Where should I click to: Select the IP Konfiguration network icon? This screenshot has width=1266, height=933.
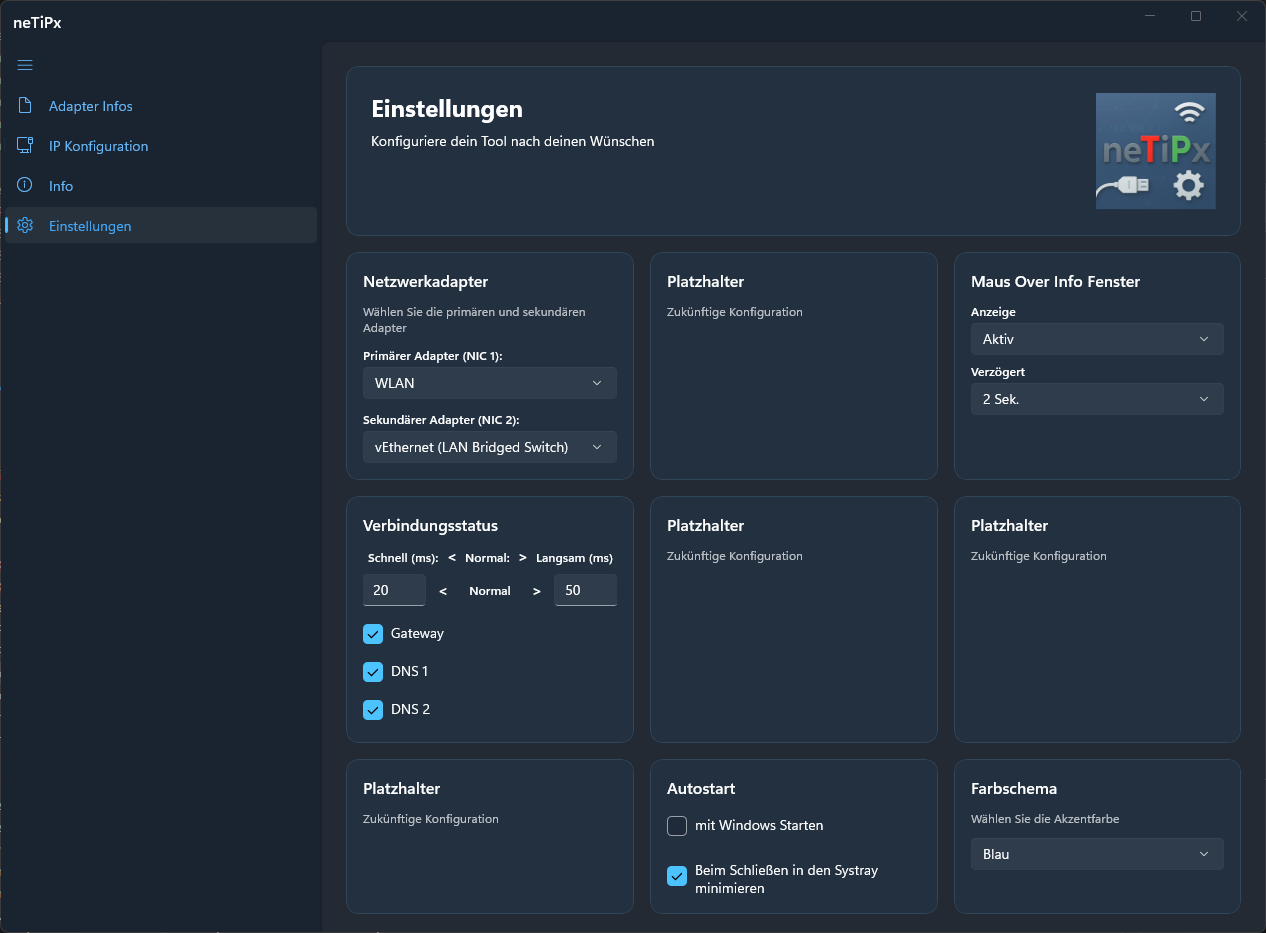(x=24, y=145)
